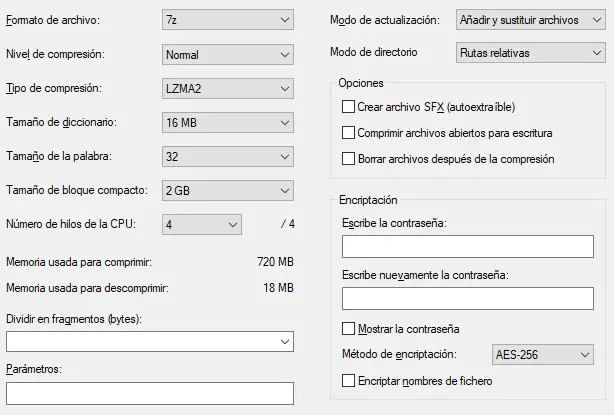This screenshot has width=614, height=415.
Task: Open the Modo de directorio dropdown
Action: 529,52
